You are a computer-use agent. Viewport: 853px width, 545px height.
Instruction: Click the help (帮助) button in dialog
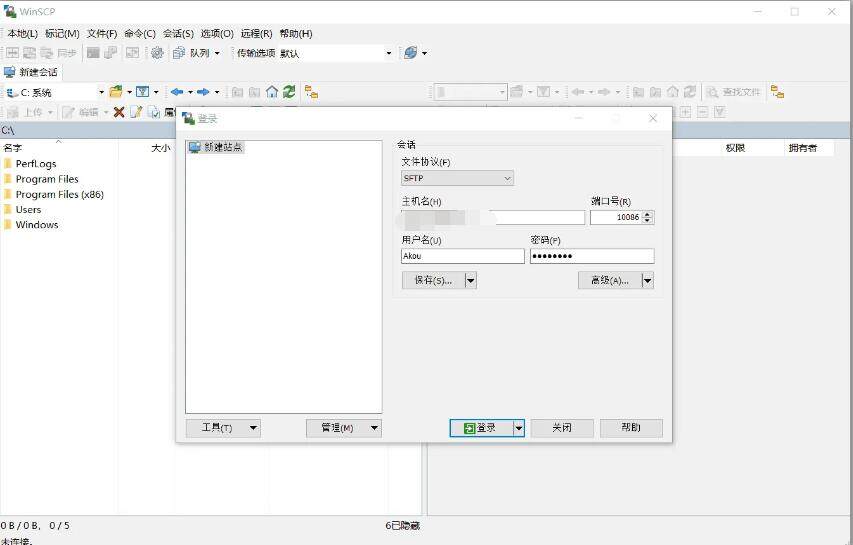click(x=631, y=428)
